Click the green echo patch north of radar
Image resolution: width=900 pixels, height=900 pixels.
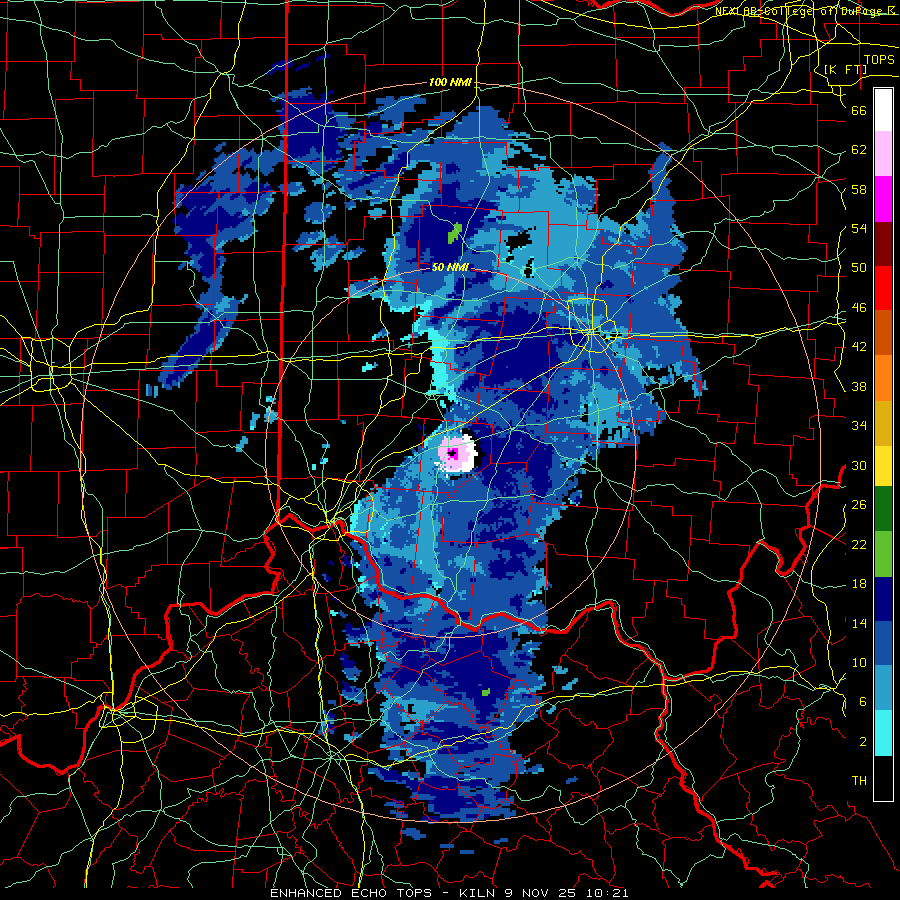point(455,232)
